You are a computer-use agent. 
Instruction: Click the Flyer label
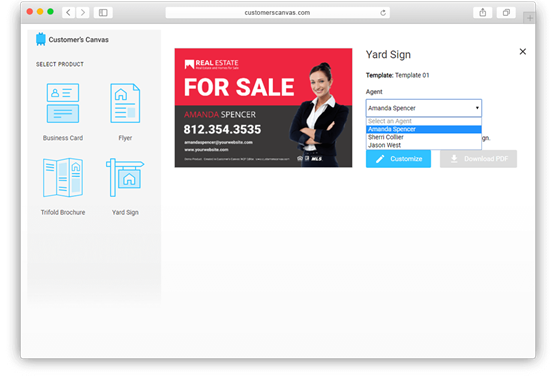(125, 138)
